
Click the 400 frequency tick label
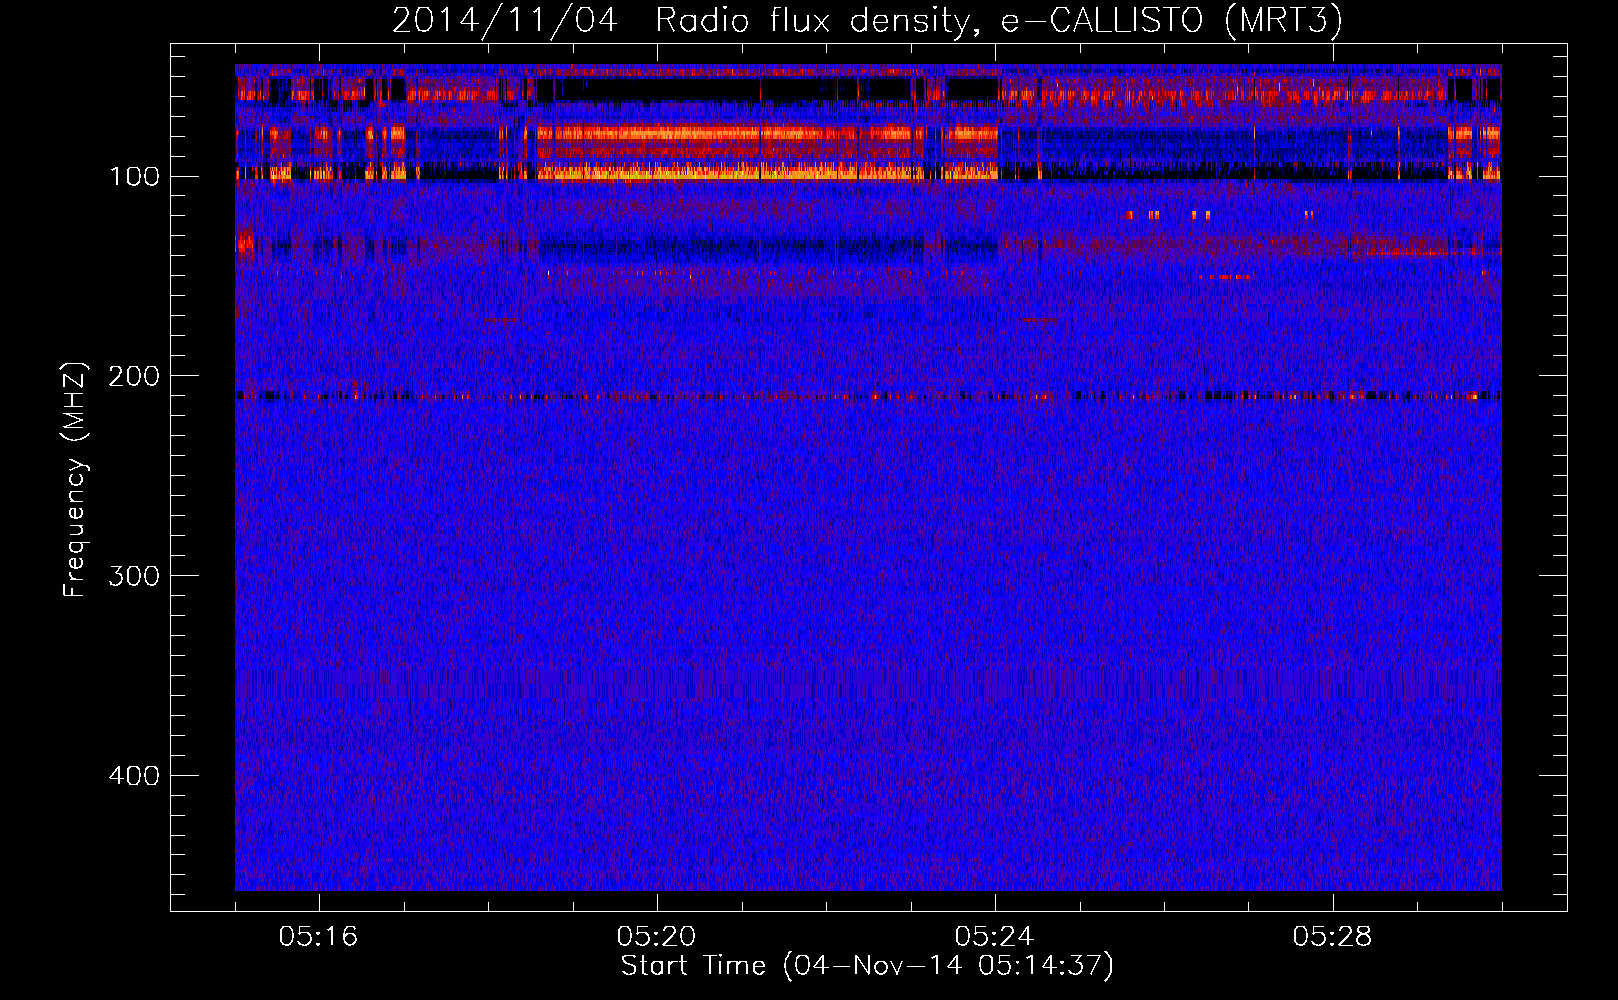[x=134, y=777]
